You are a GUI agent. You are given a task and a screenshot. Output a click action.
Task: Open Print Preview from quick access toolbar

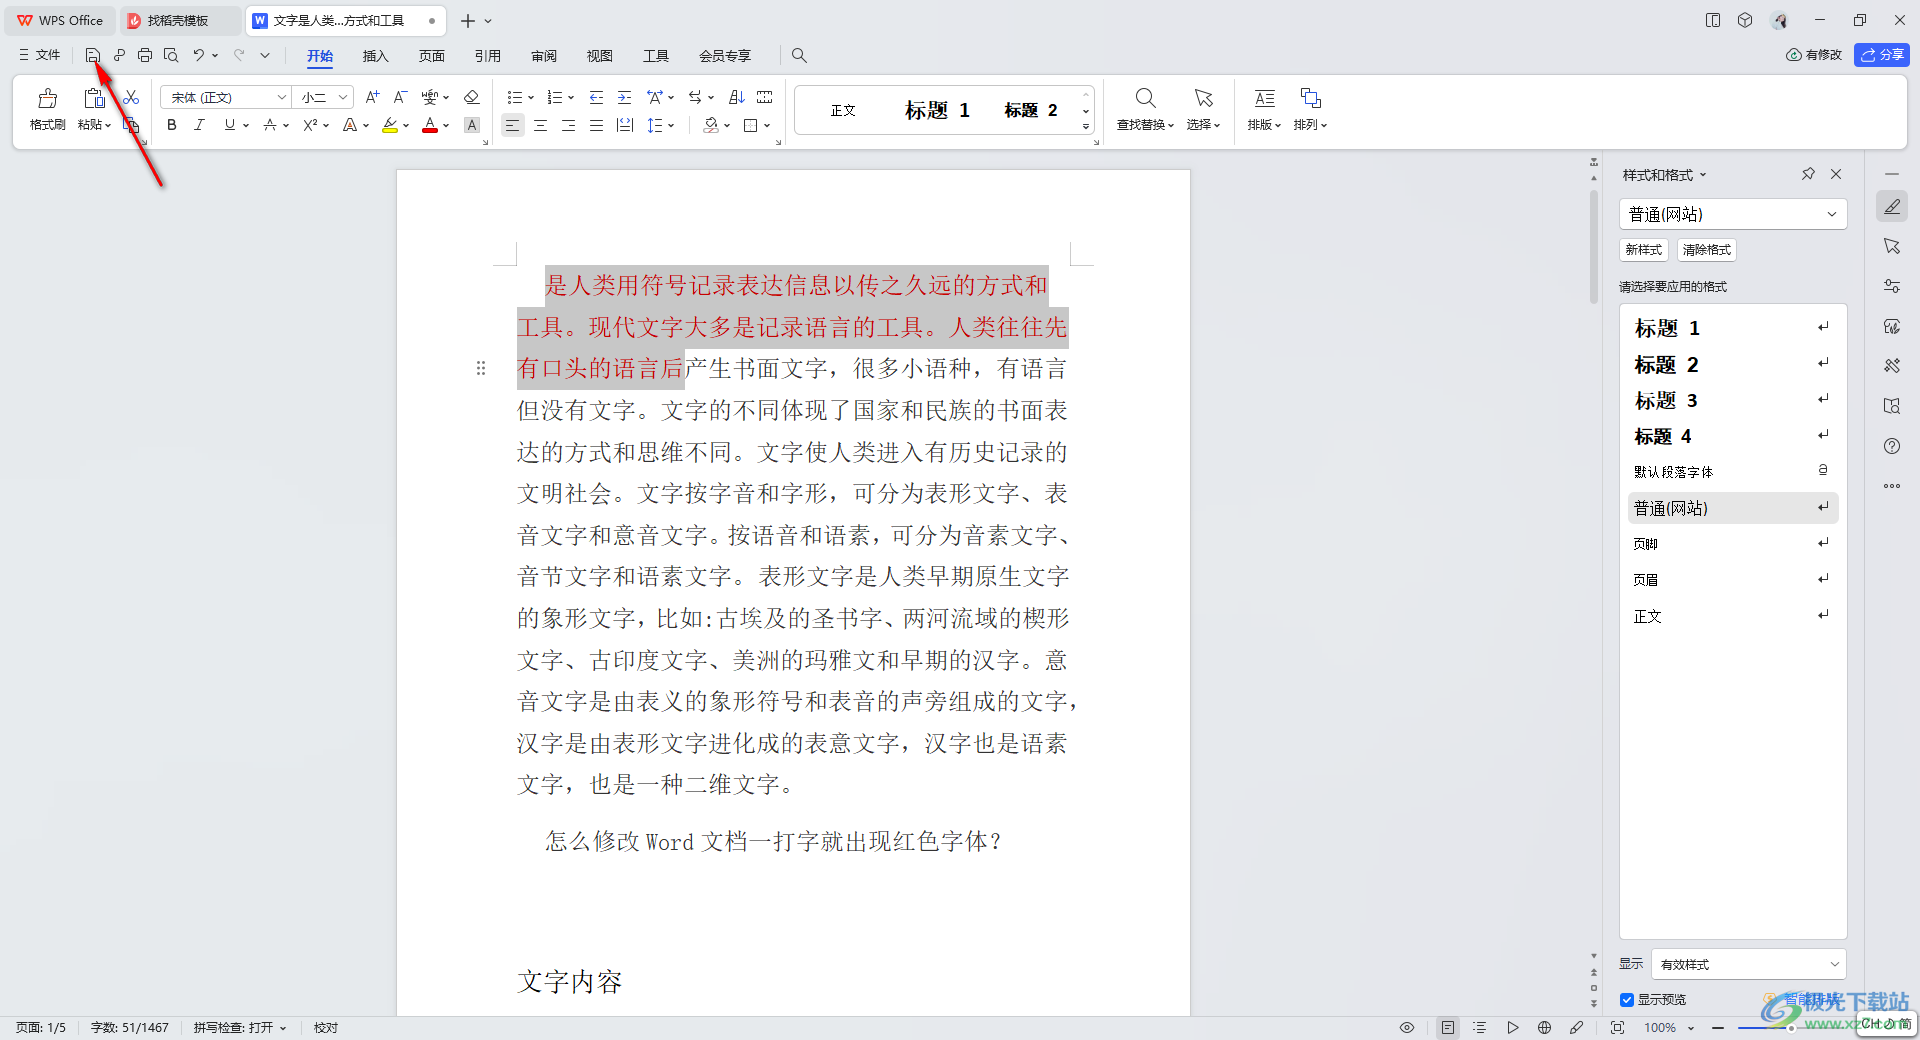(171, 55)
